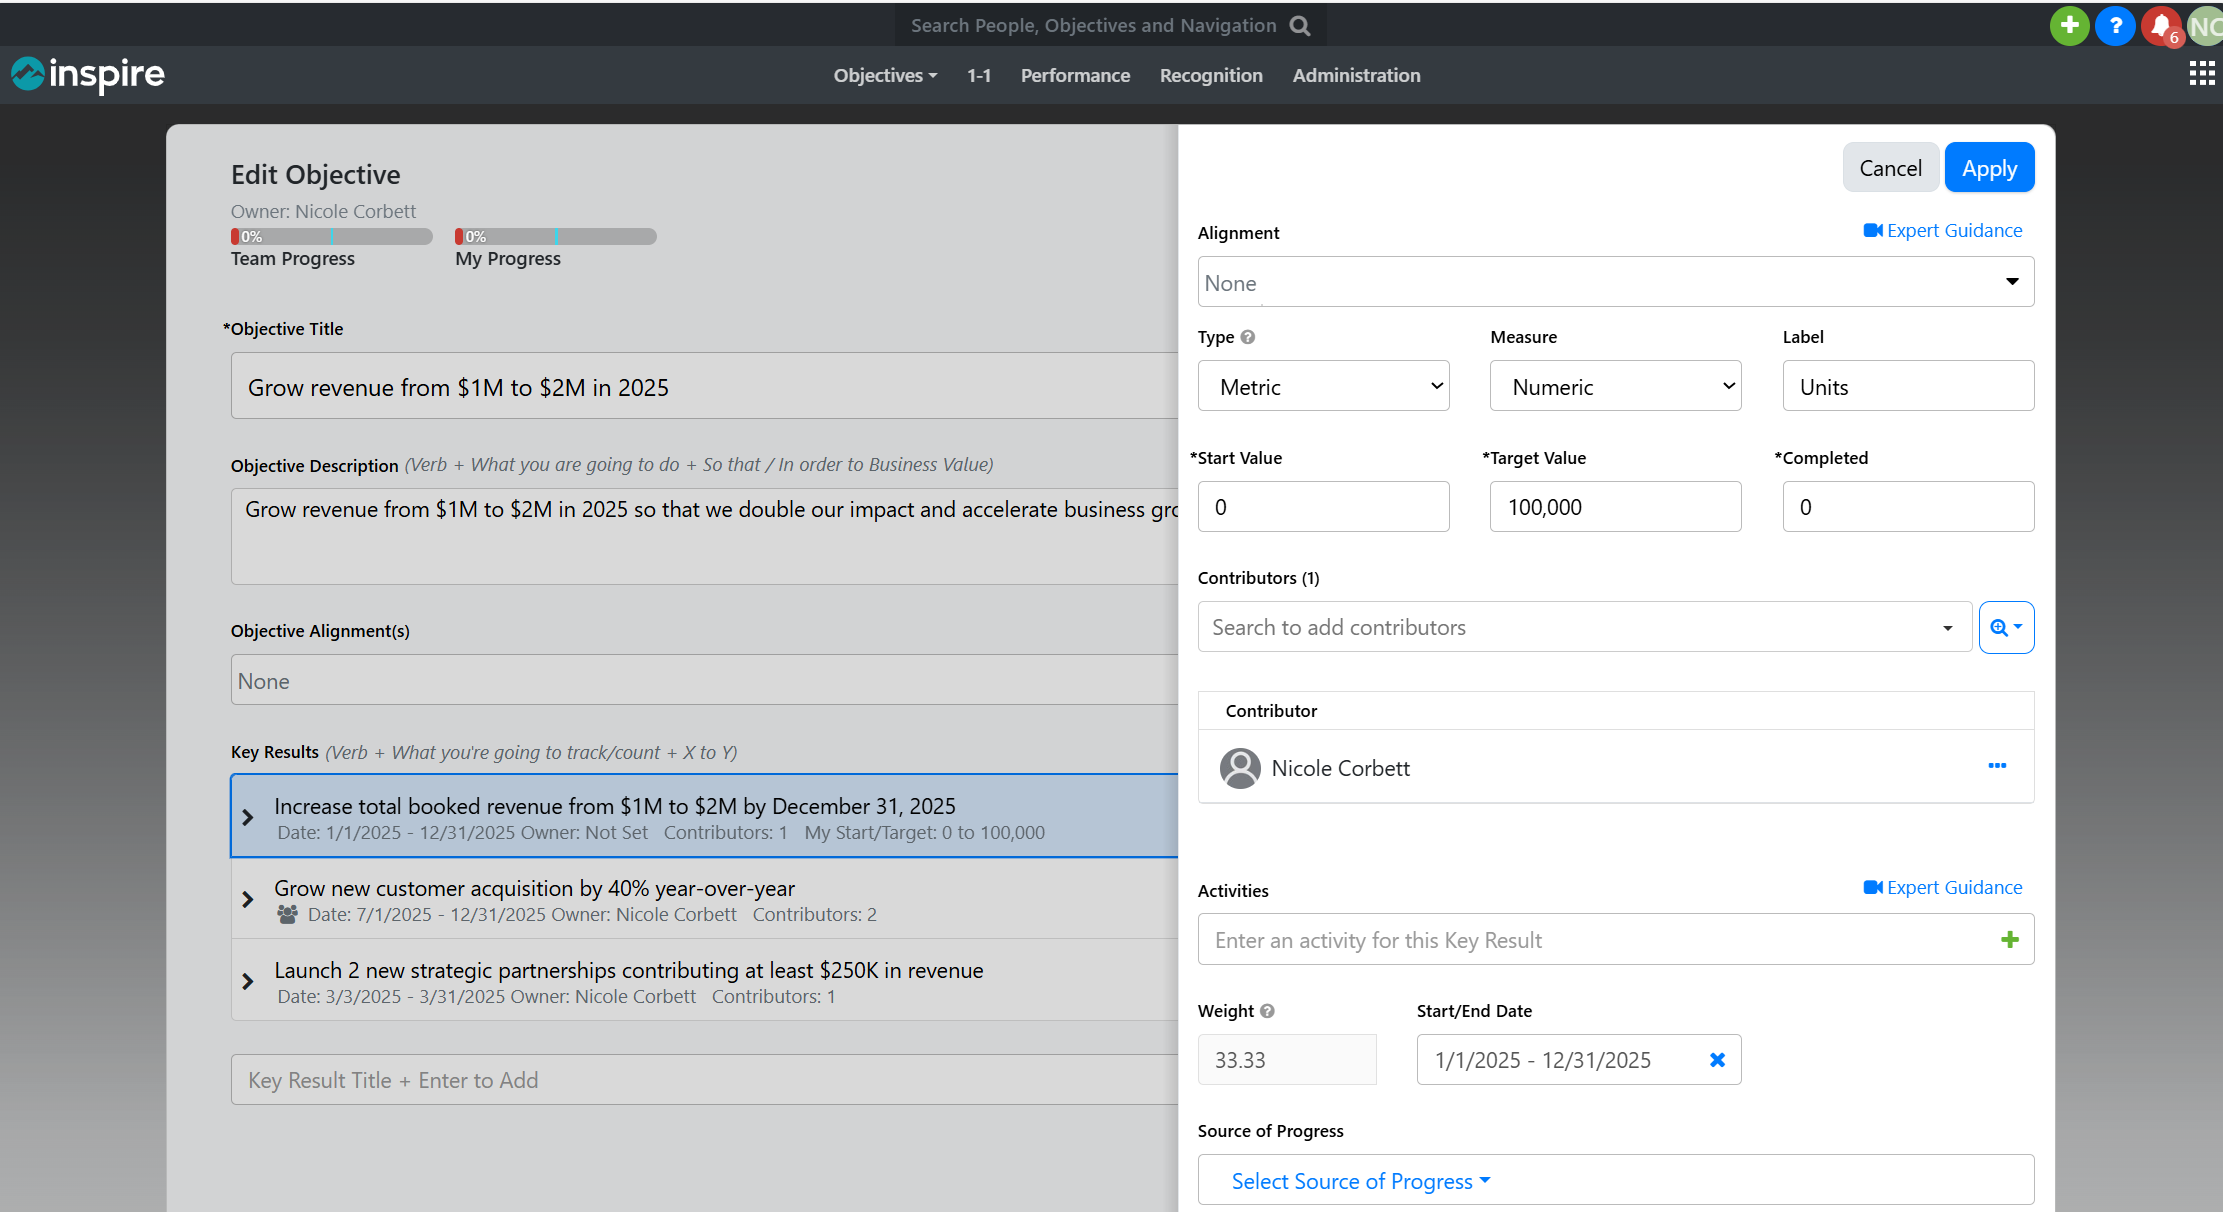Open the blue help question icon
2223x1212 pixels.
click(x=2115, y=26)
